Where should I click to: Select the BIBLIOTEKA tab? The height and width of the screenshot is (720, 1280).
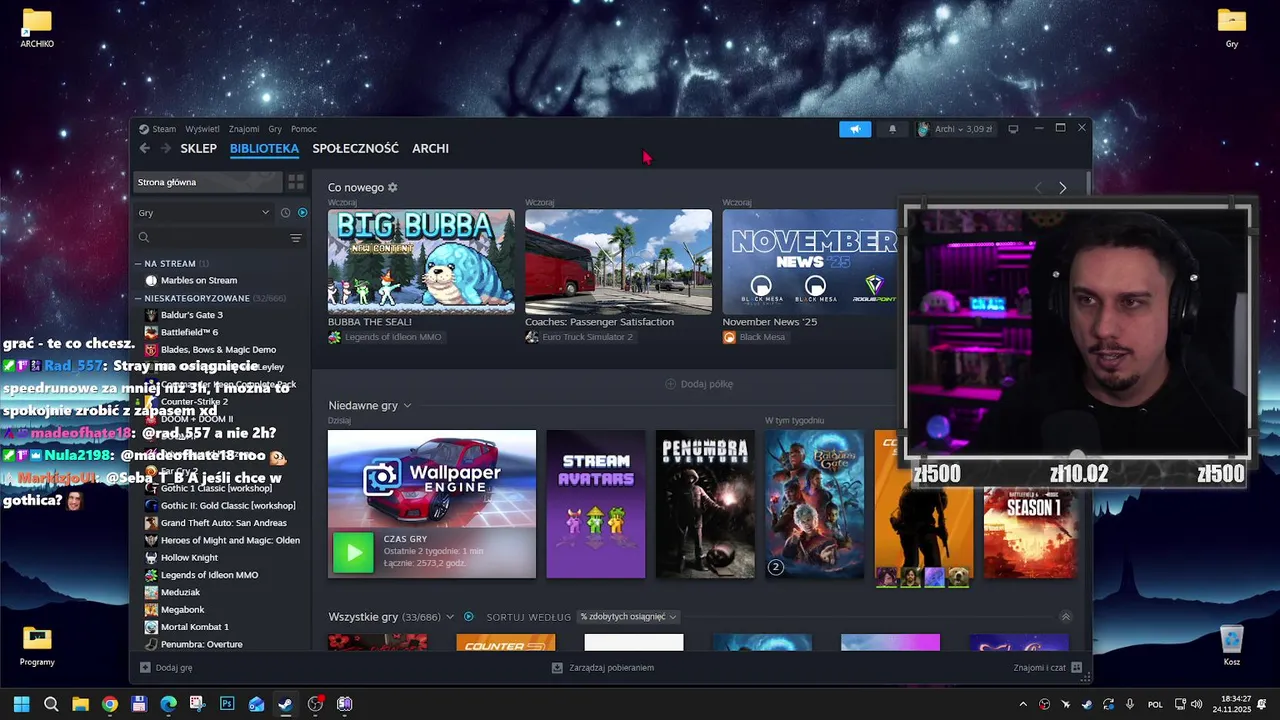(264, 148)
